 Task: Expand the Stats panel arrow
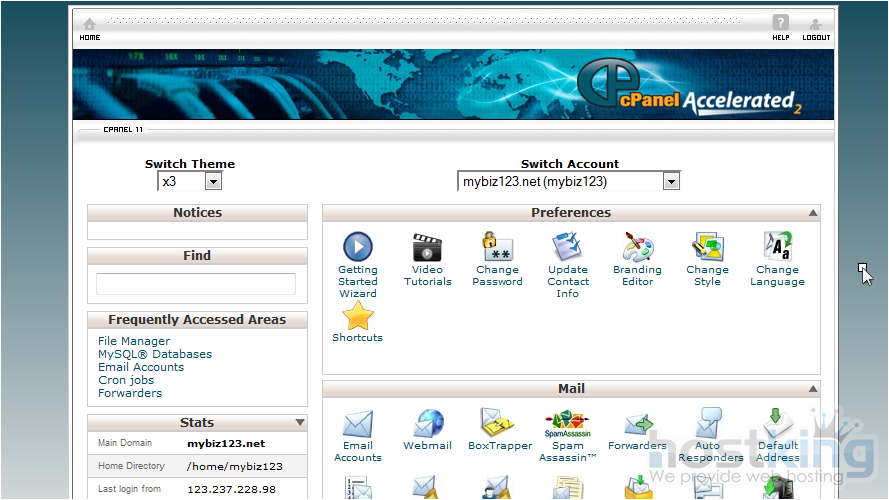pos(300,423)
